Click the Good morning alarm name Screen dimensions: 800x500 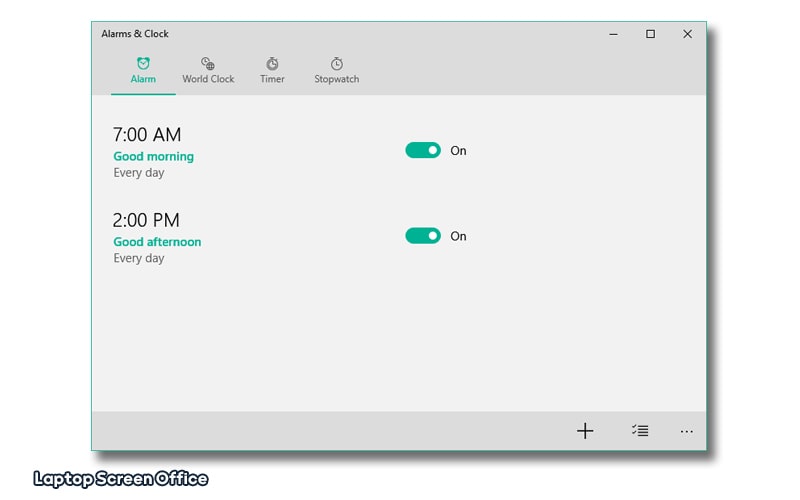pyautogui.click(x=154, y=156)
